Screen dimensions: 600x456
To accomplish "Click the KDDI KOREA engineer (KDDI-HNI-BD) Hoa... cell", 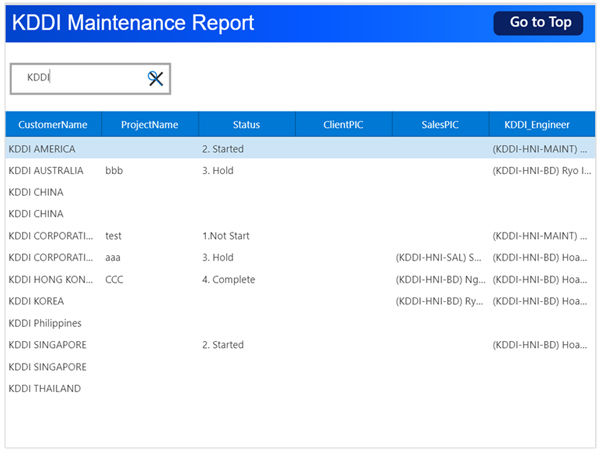I will [540, 301].
